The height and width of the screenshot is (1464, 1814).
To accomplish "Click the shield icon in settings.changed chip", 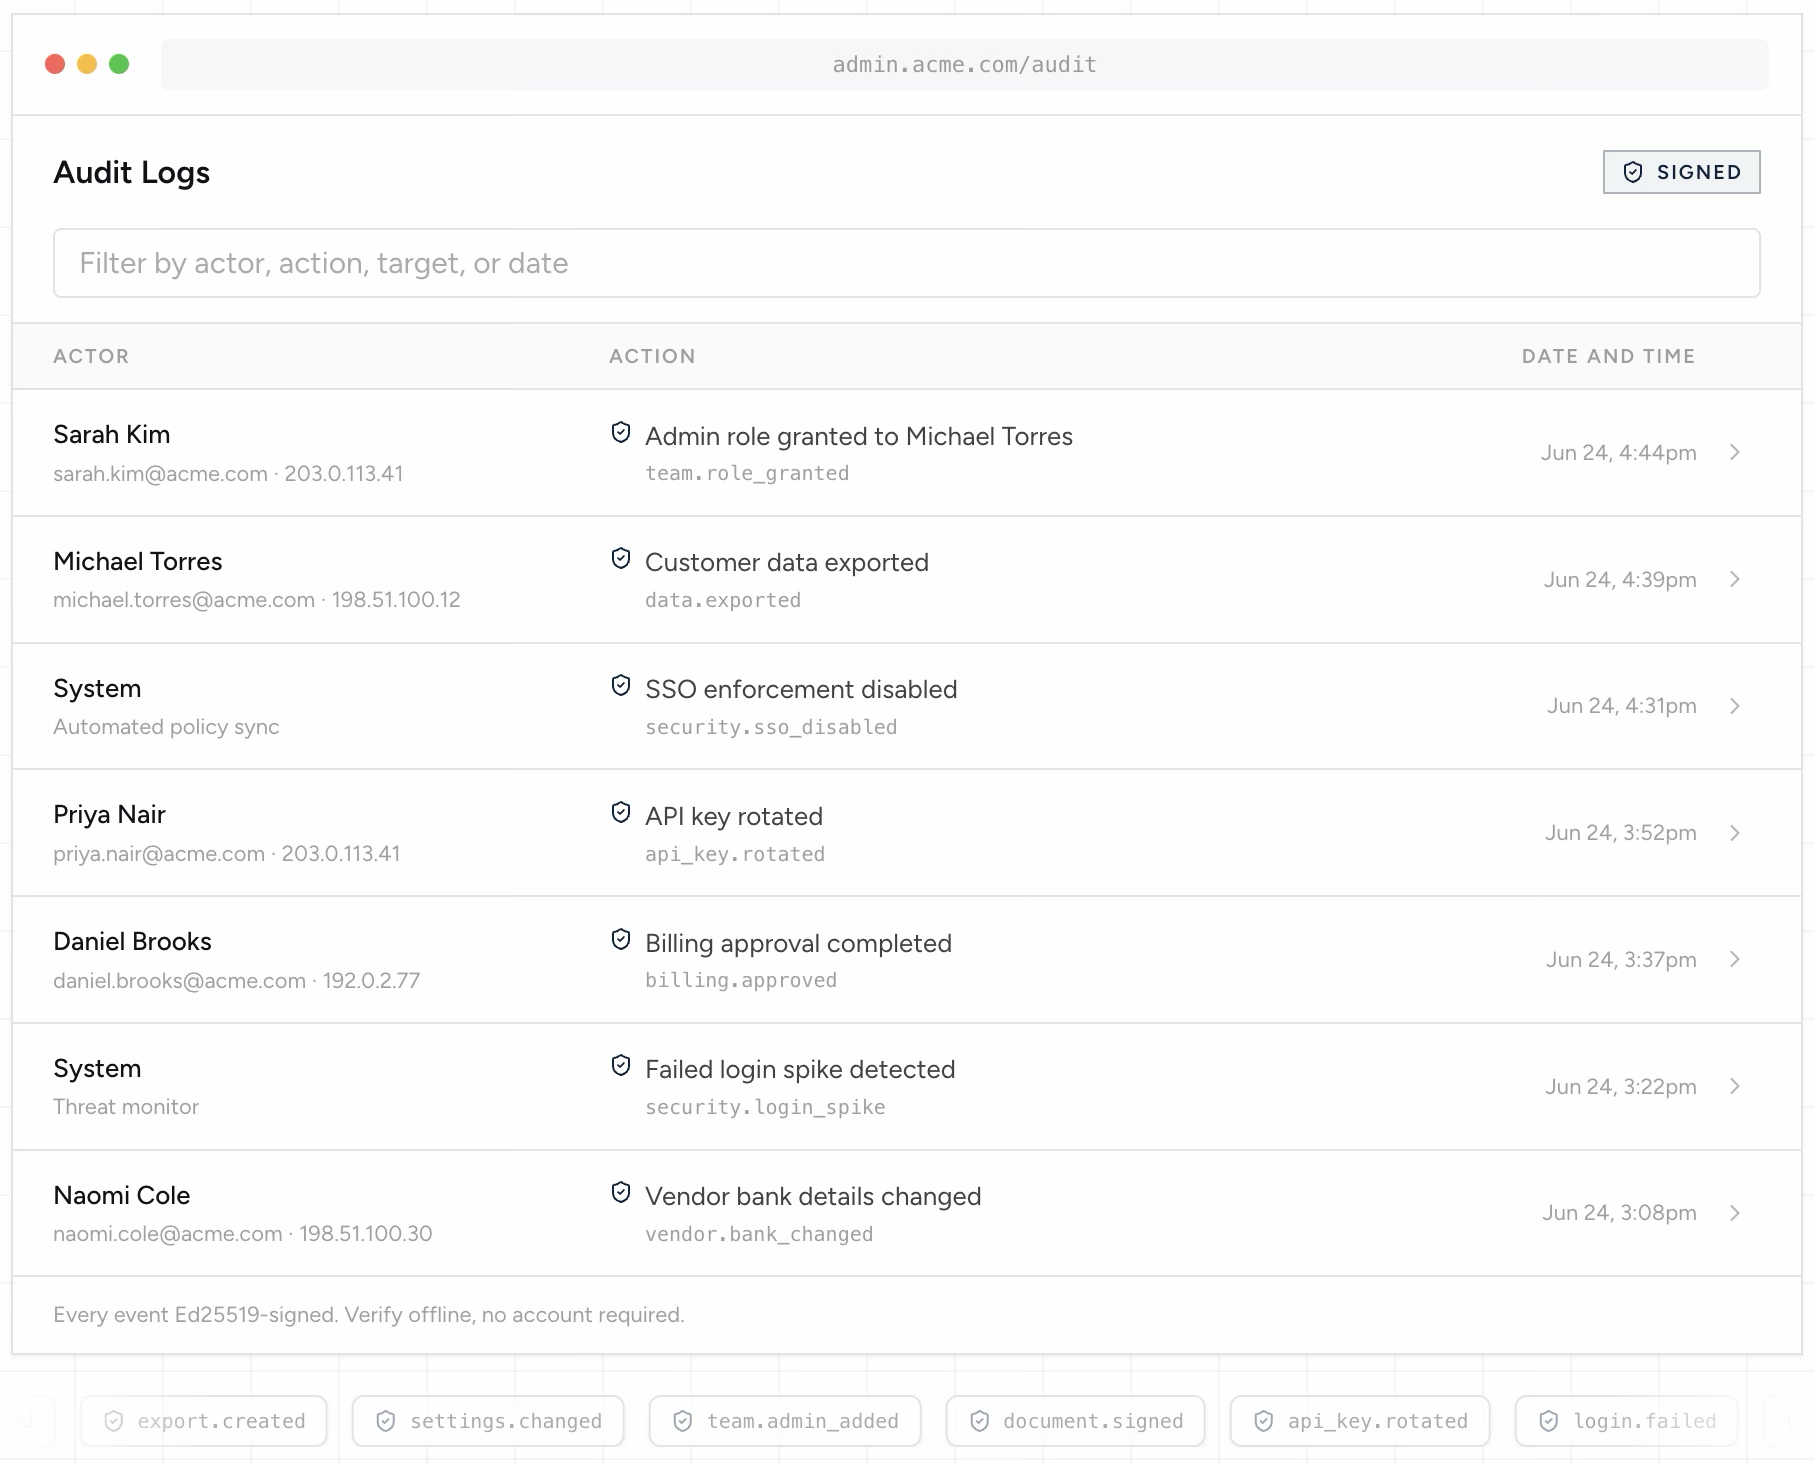I will pos(386,1421).
